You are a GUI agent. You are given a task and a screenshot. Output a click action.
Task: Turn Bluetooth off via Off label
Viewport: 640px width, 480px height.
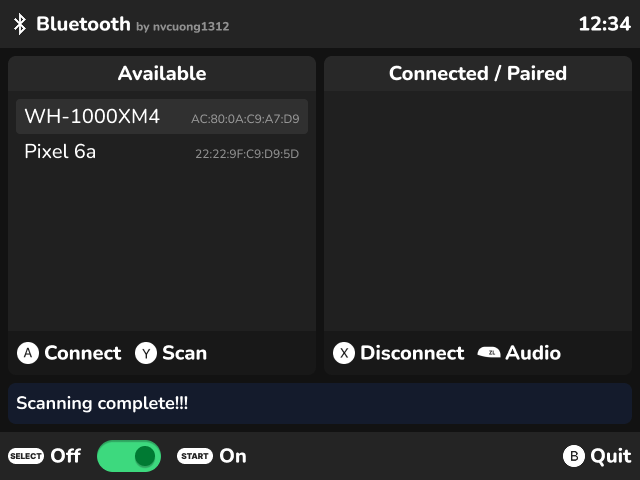(65, 456)
